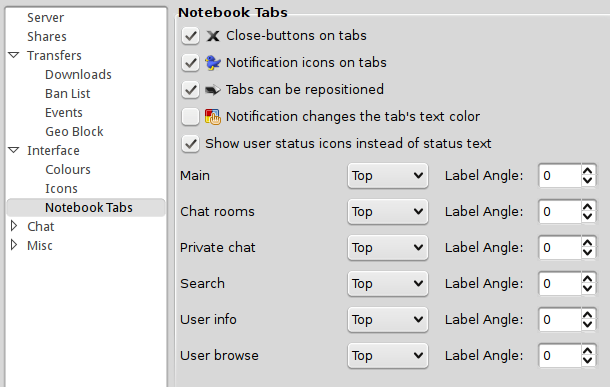Open the Search tab position dropdown
This screenshot has width=610, height=387.
[388, 284]
